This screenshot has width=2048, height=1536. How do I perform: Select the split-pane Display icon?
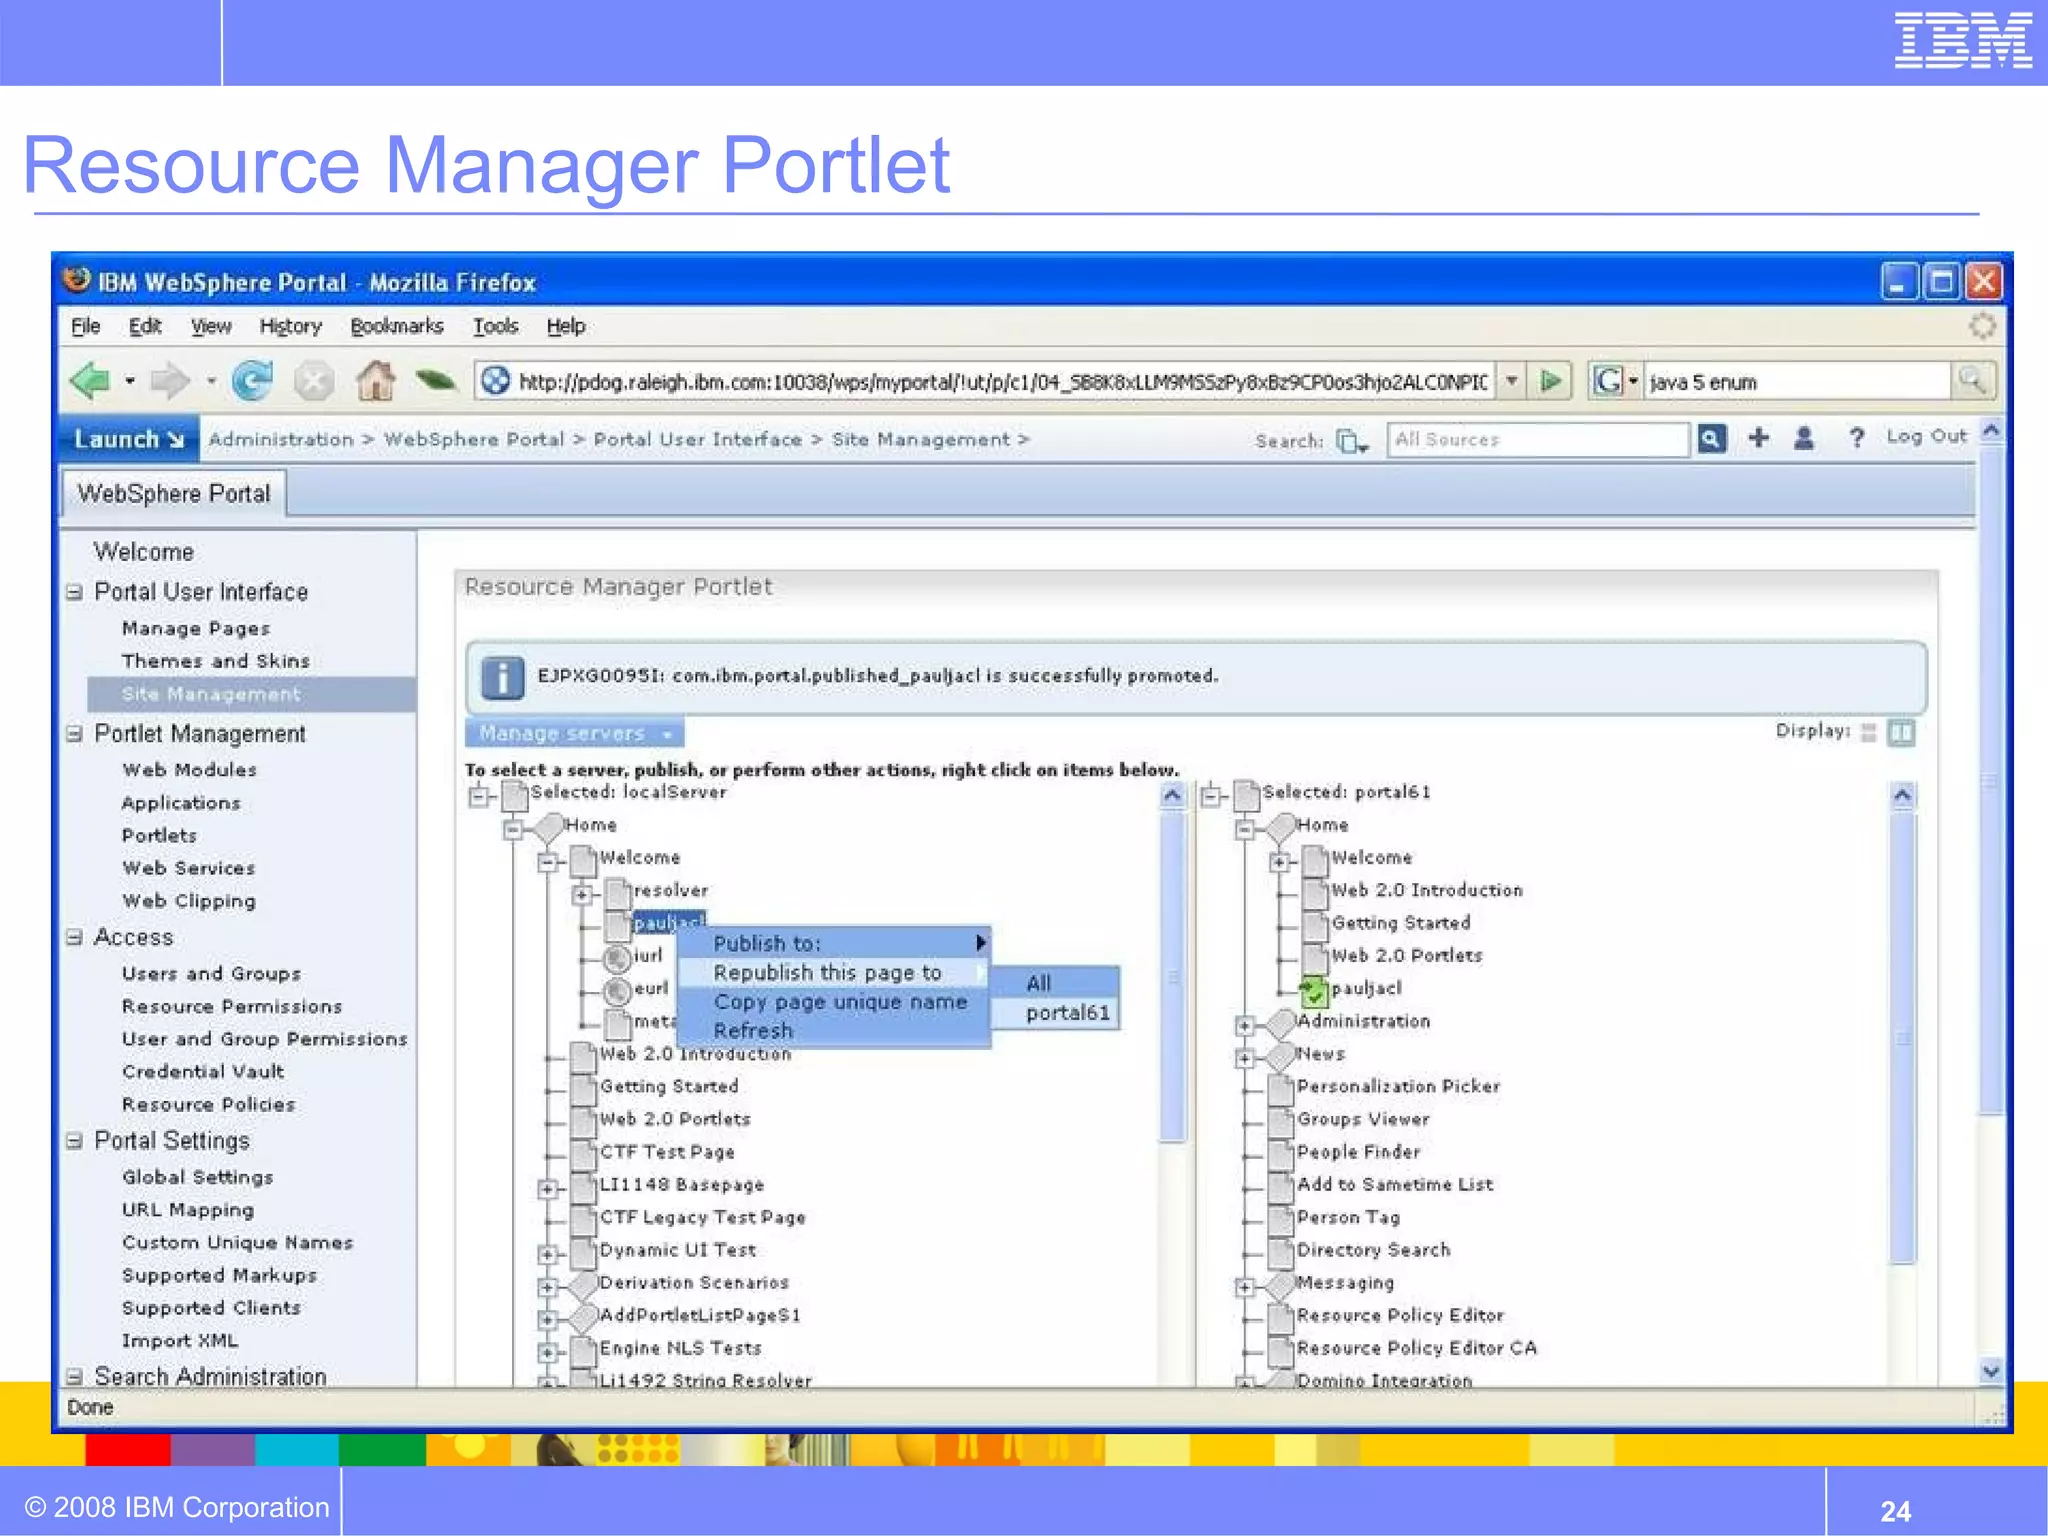click(x=1901, y=732)
